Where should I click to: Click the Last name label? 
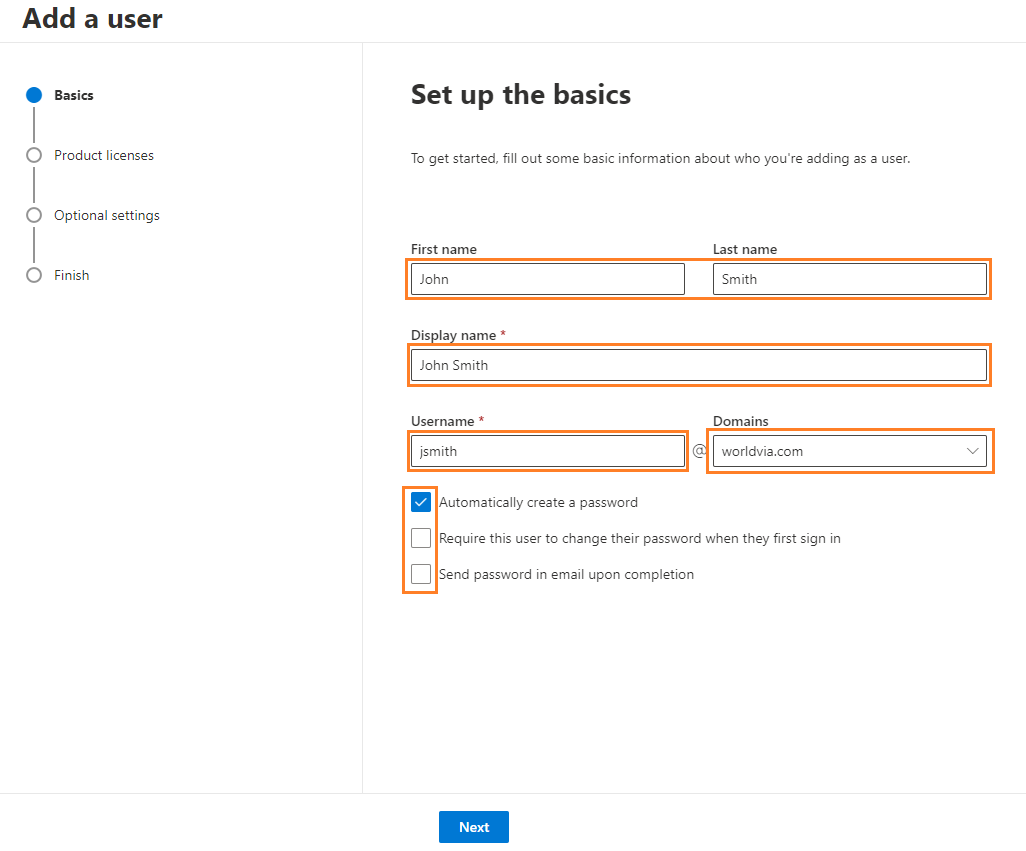745,249
